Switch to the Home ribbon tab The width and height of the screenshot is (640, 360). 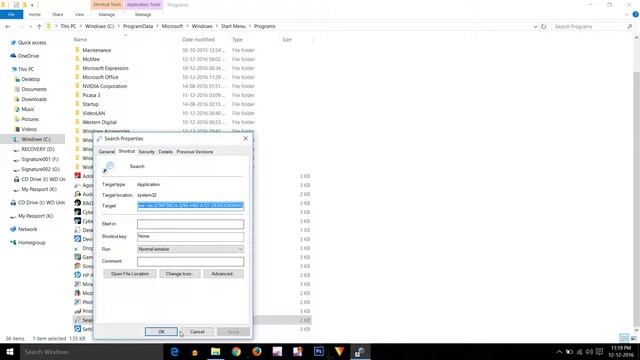pyautogui.click(x=35, y=14)
